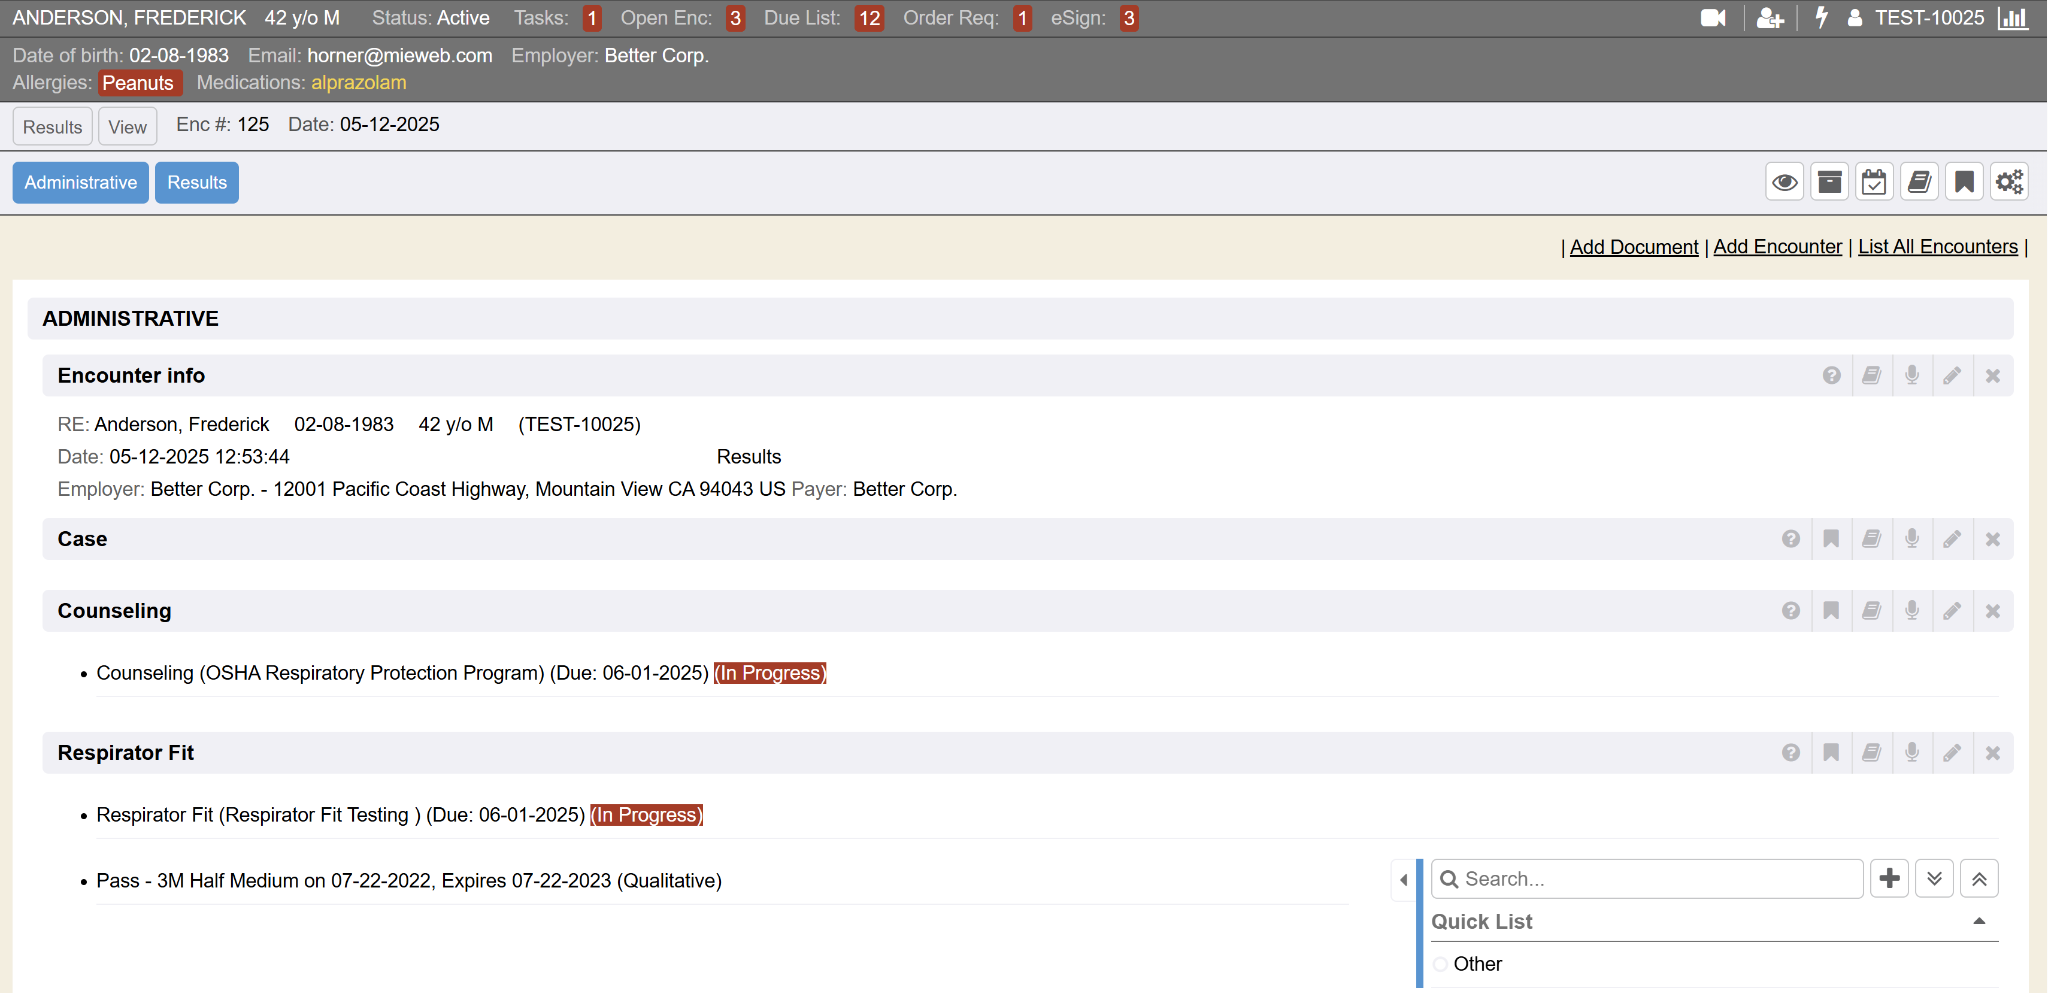Viewport: 2048px width, 993px height.
Task: Click the archive box toolbar icon
Action: (x=1829, y=182)
